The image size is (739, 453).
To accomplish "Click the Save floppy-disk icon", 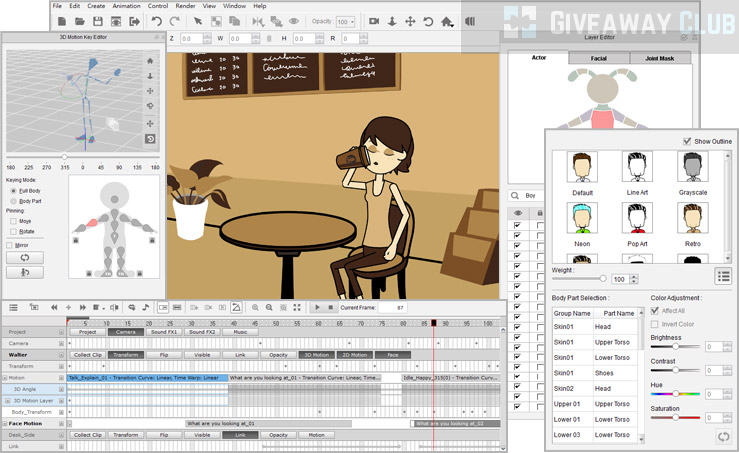I will pyautogui.click(x=98, y=22).
